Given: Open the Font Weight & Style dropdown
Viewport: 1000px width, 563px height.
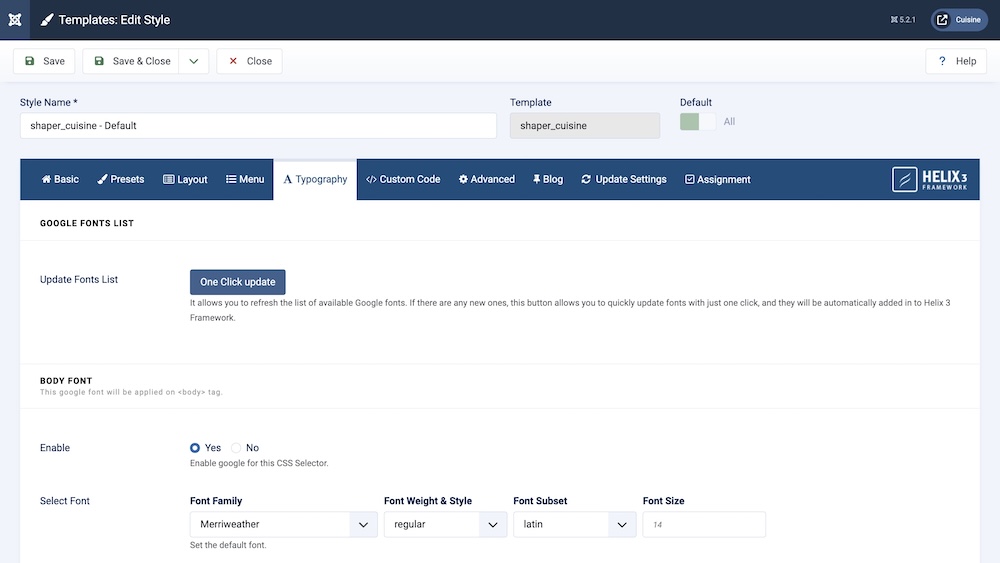Looking at the screenshot, I should point(445,524).
